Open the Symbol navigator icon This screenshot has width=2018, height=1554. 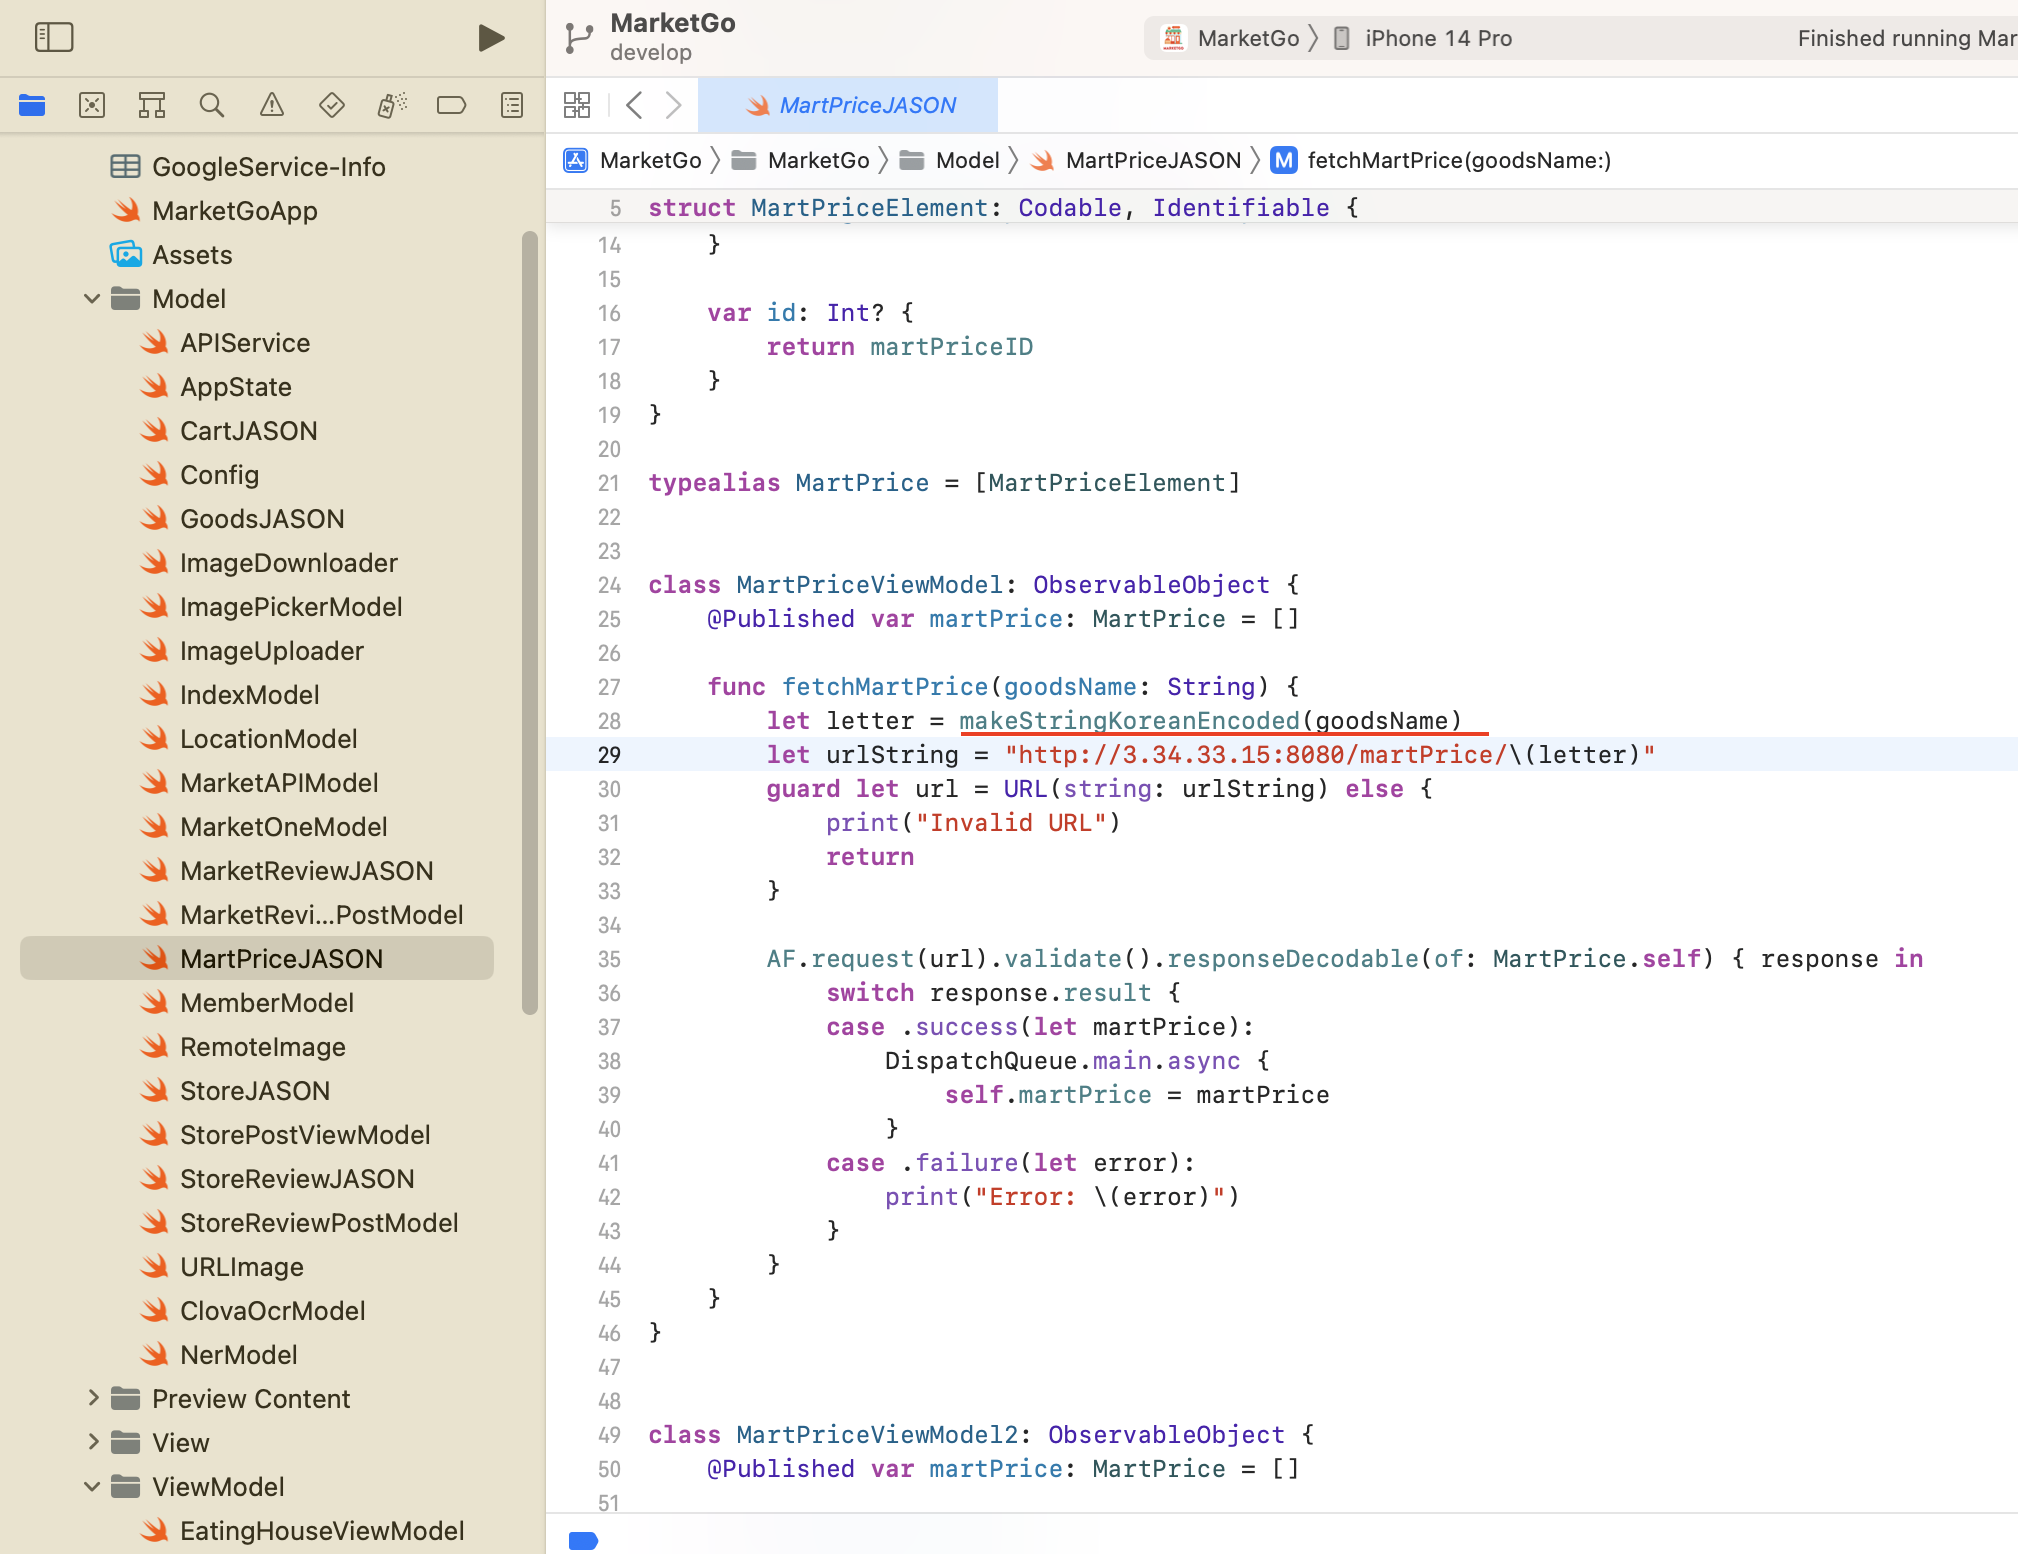[x=152, y=105]
